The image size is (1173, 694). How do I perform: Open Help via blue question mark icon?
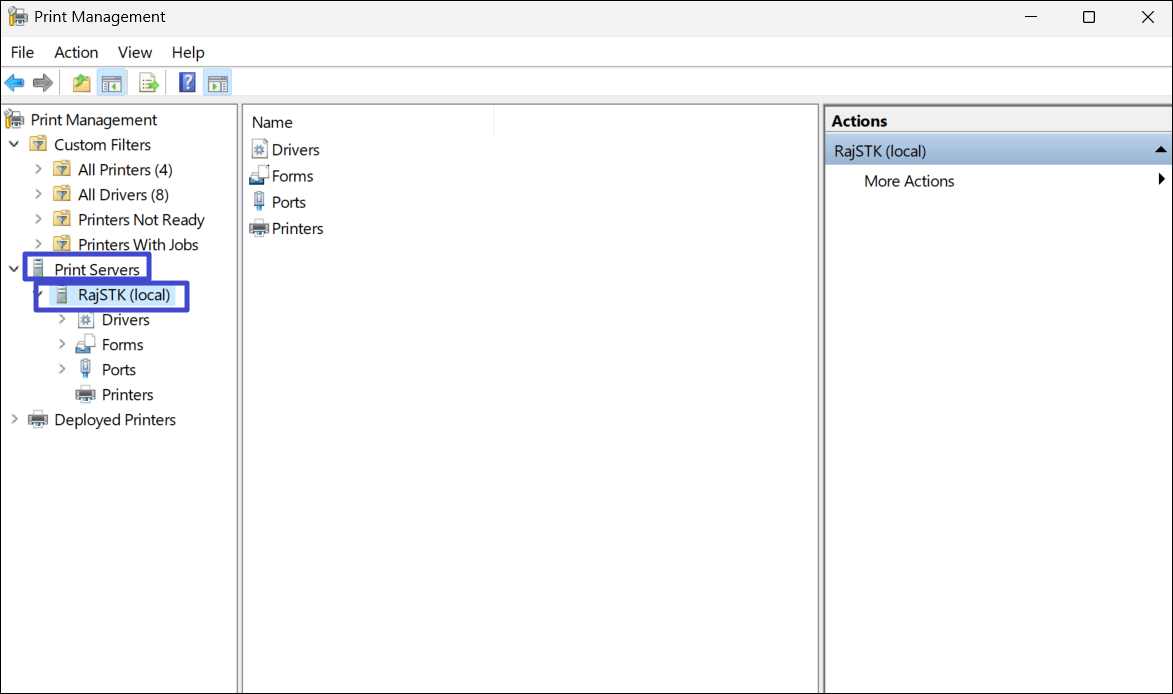(187, 83)
